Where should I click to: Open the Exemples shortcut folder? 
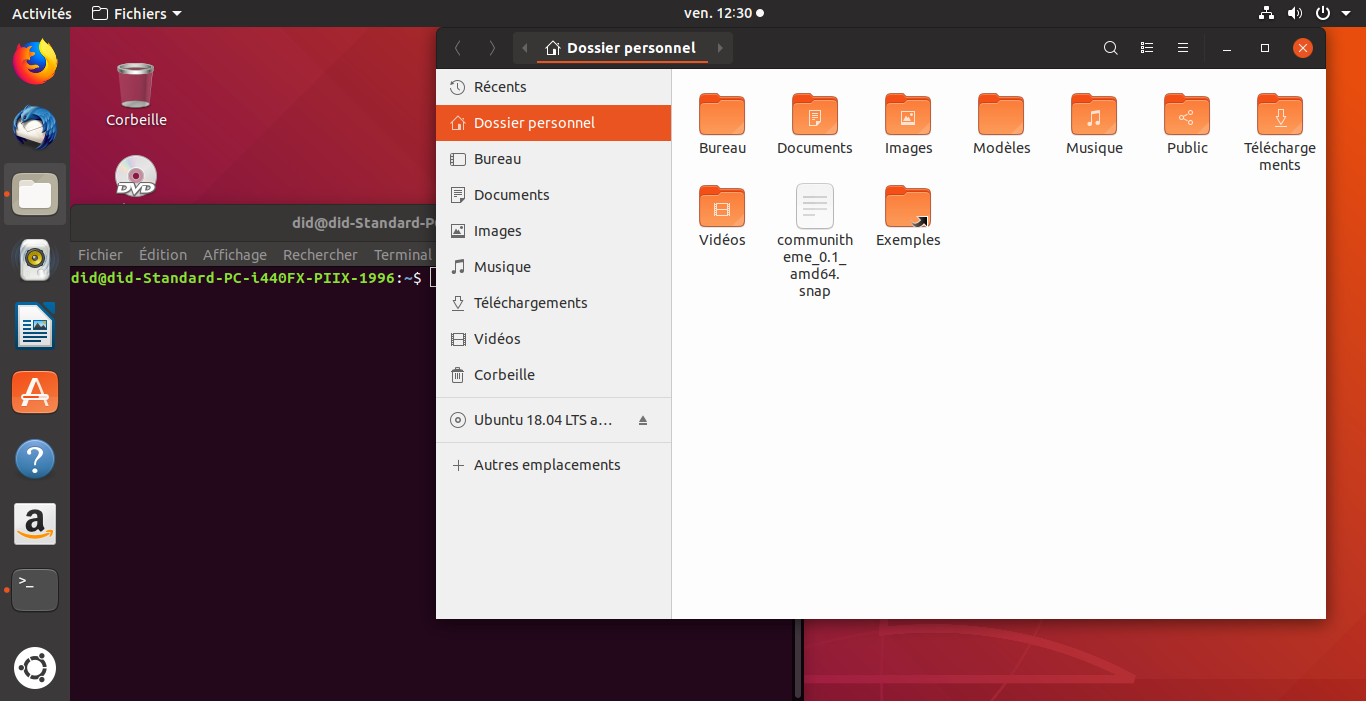[908, 216]
